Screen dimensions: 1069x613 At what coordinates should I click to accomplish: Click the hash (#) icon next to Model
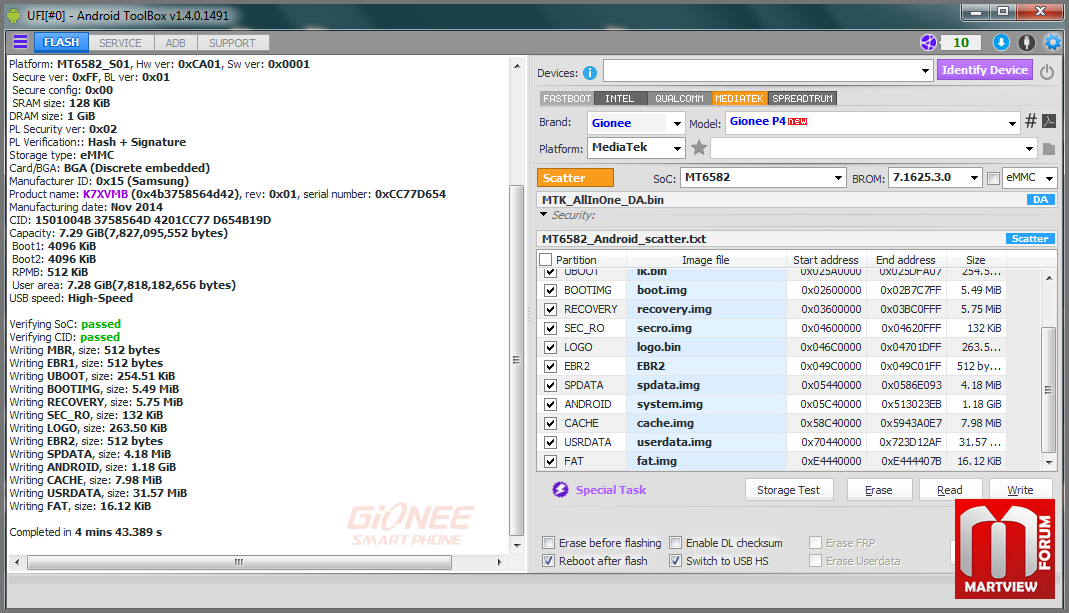click(1031, 121)
